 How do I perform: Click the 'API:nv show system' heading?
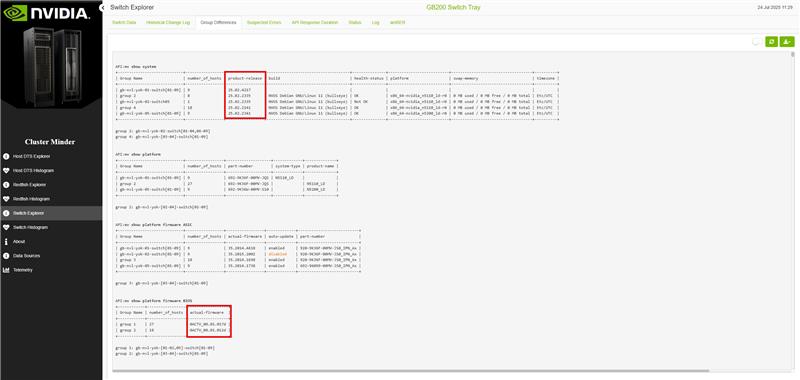pyautogui.click(x=136, y=67)
